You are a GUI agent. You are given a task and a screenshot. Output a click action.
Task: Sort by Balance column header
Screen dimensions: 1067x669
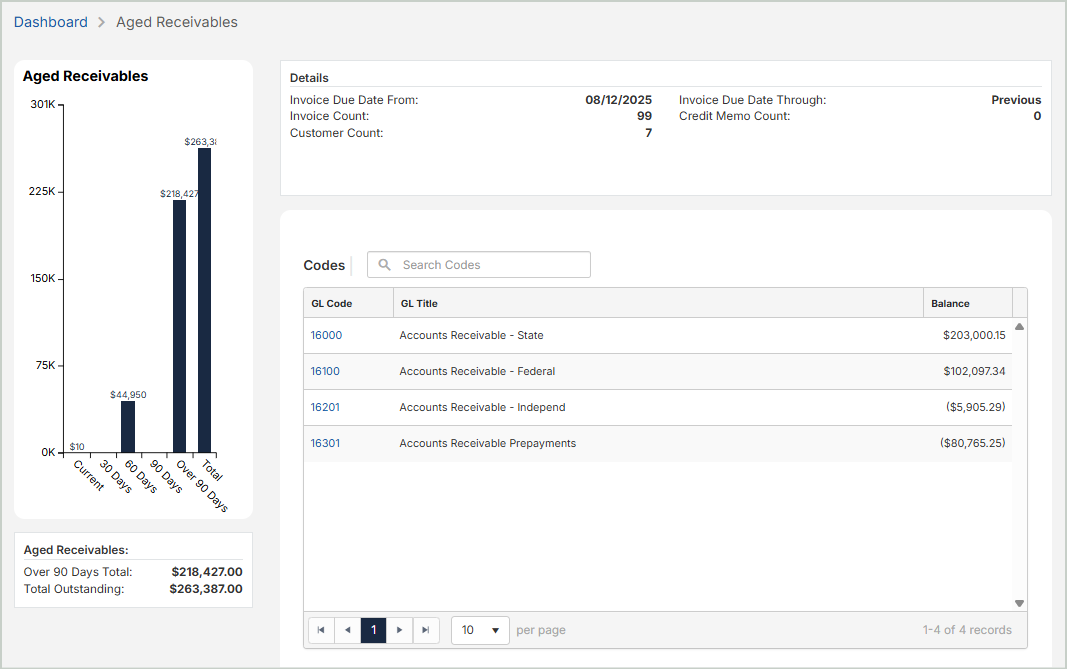pyautogui.click(x=950, y=304)
